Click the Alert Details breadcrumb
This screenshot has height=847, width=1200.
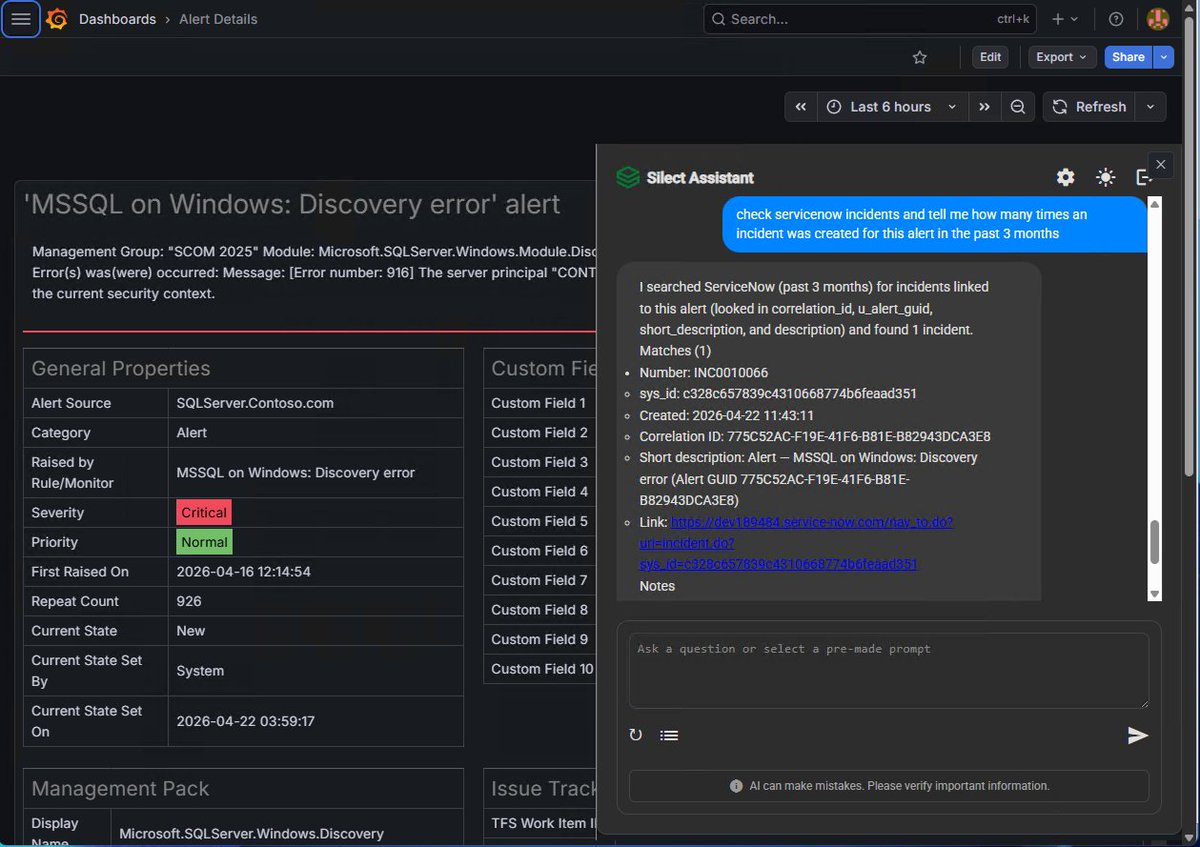click(x=218, y=19)
